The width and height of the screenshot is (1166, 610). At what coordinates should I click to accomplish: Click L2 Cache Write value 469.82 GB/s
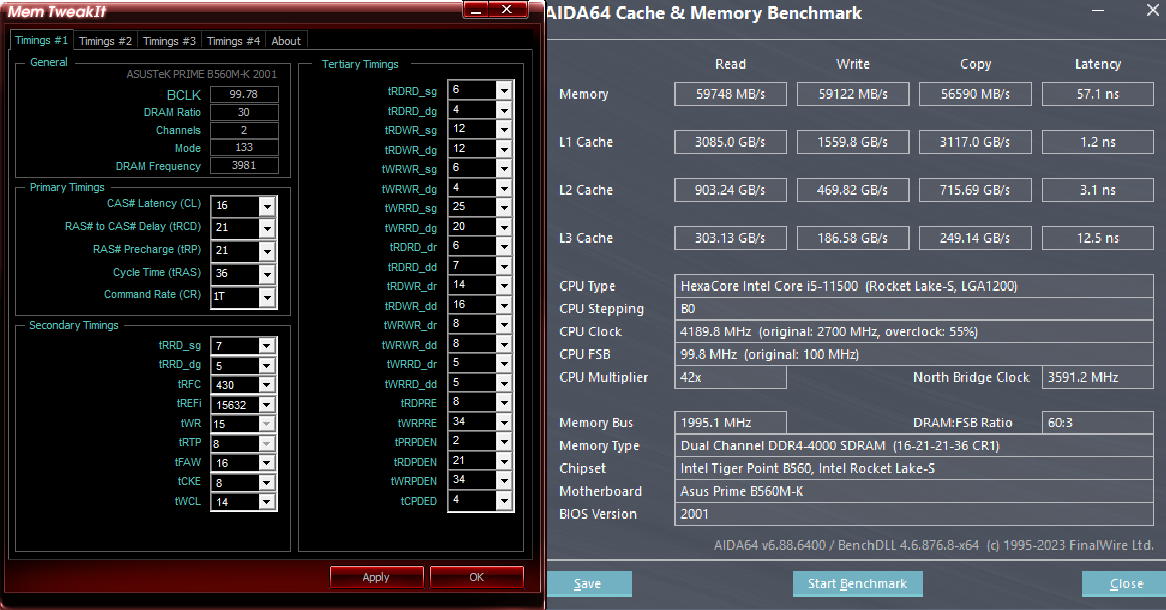pyautogui.click(x=853, y=190)
